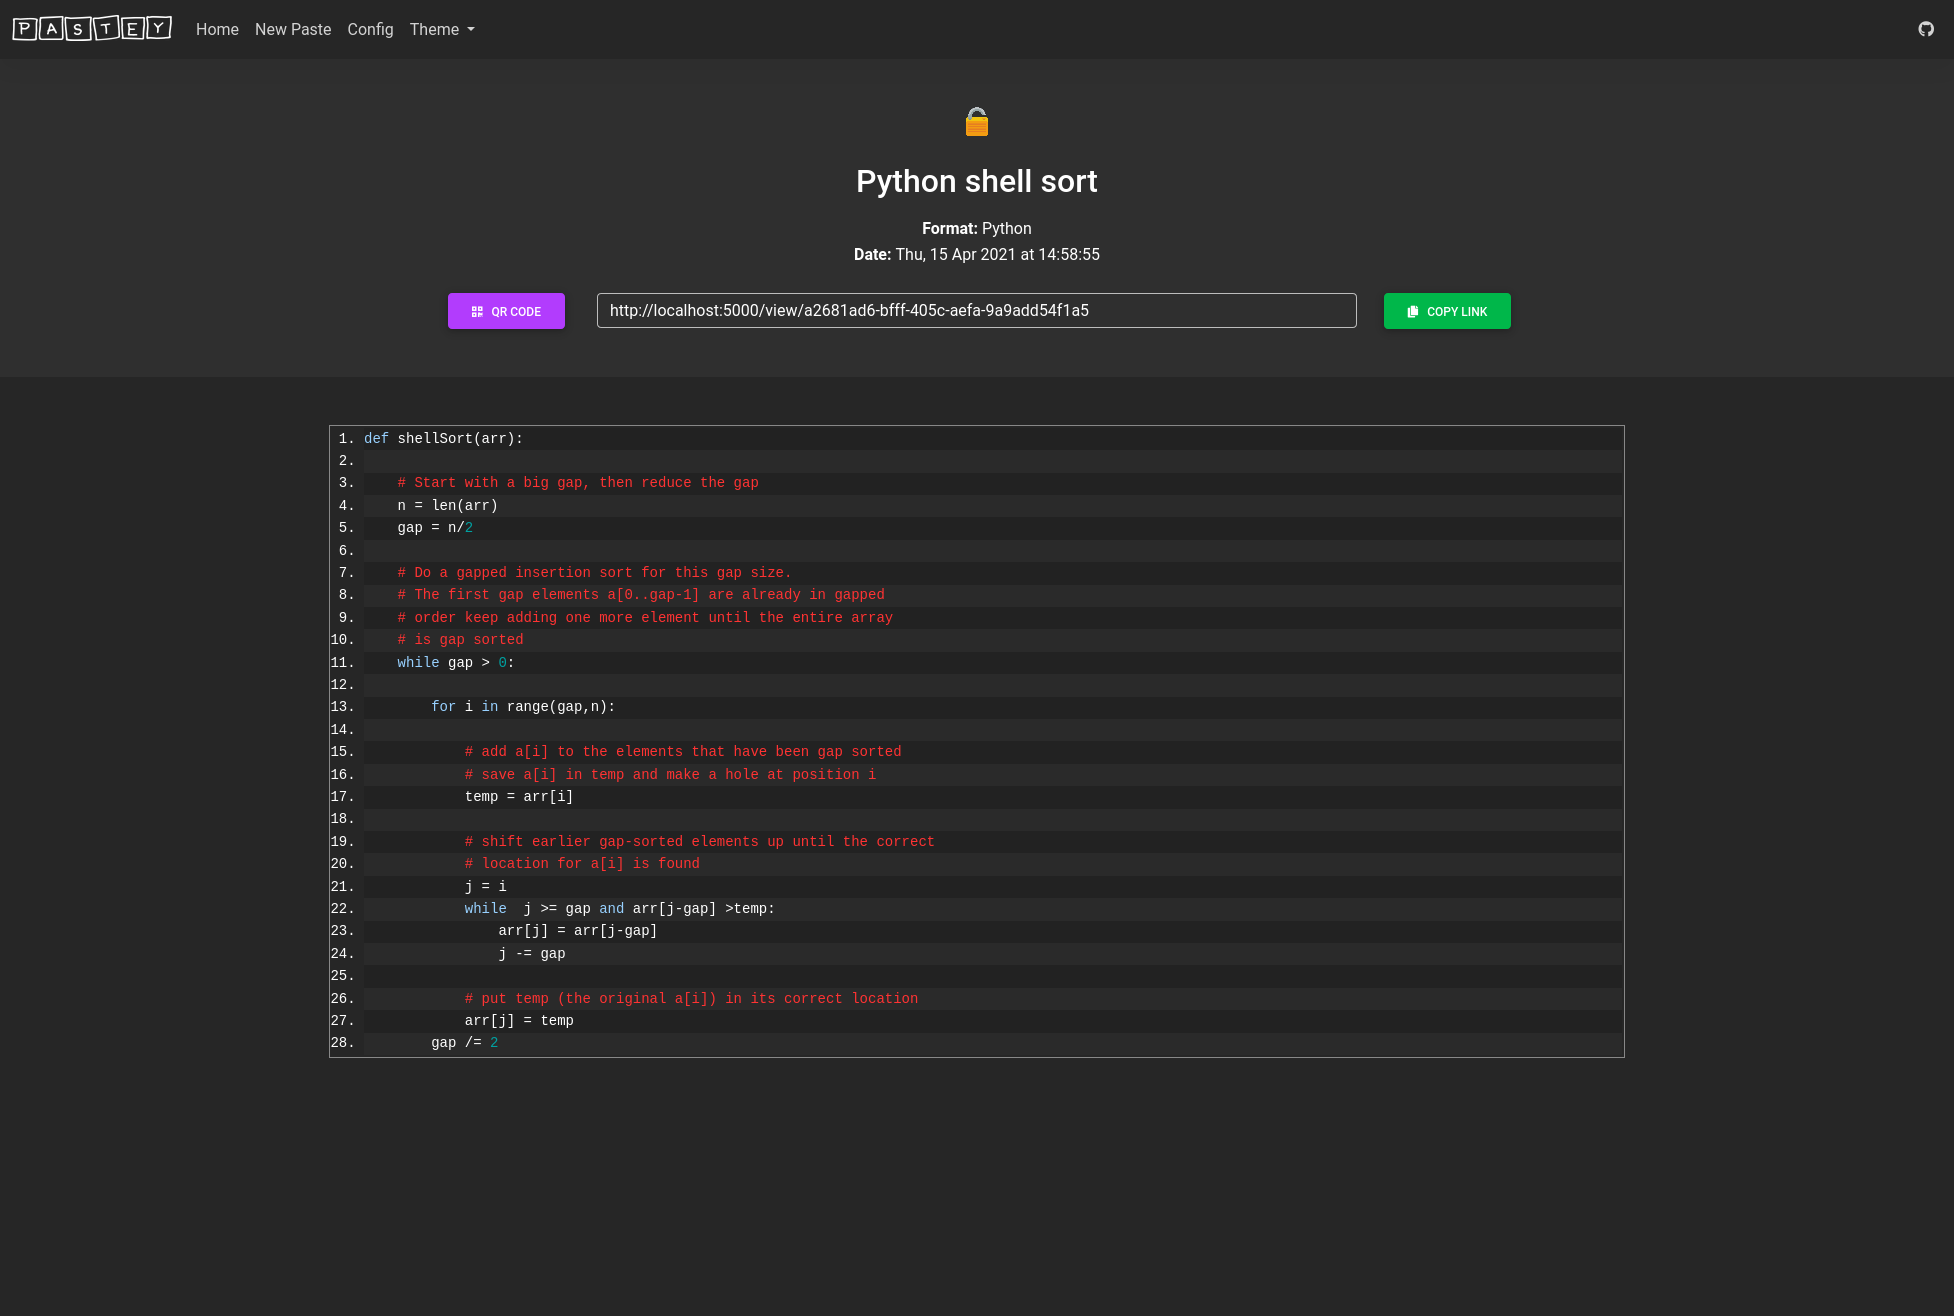Expand the Theme dropdown menu
This screenshot has width=1954, height=1316.
pos(442,29)
